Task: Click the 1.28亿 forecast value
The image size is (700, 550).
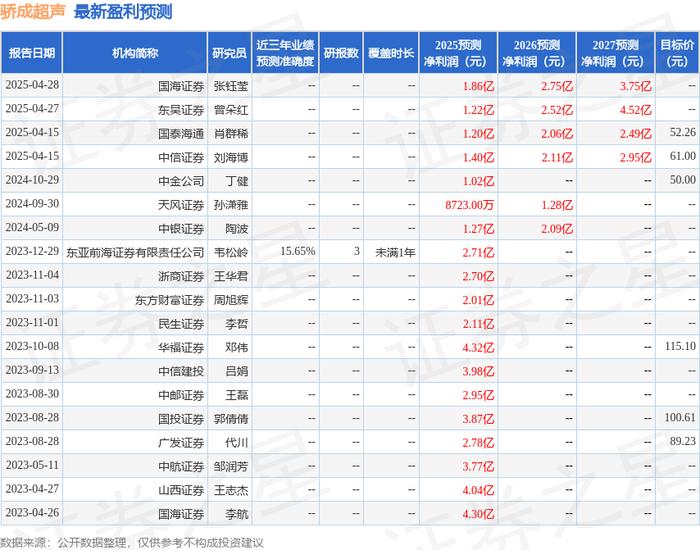Action: point(557,205)
